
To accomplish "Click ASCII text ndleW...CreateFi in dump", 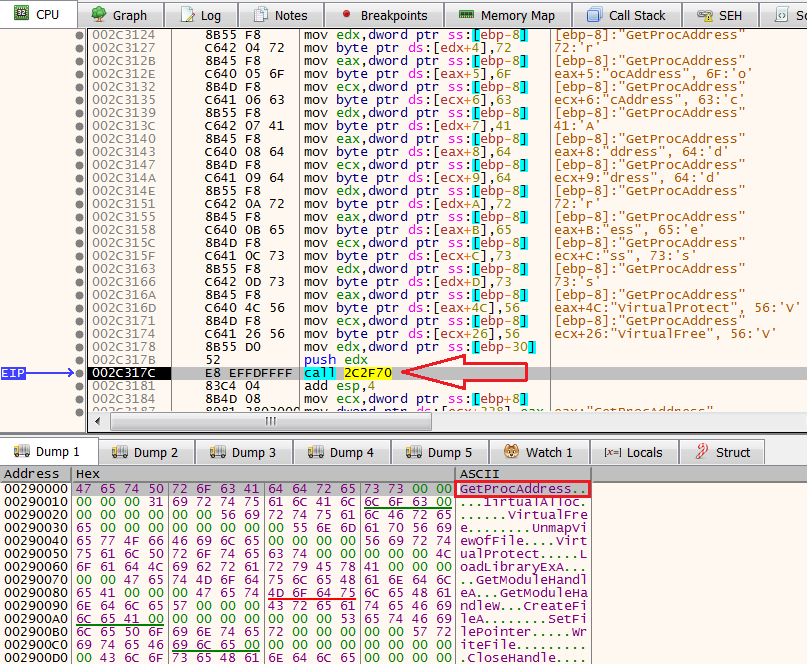I will tap(523, 606).
